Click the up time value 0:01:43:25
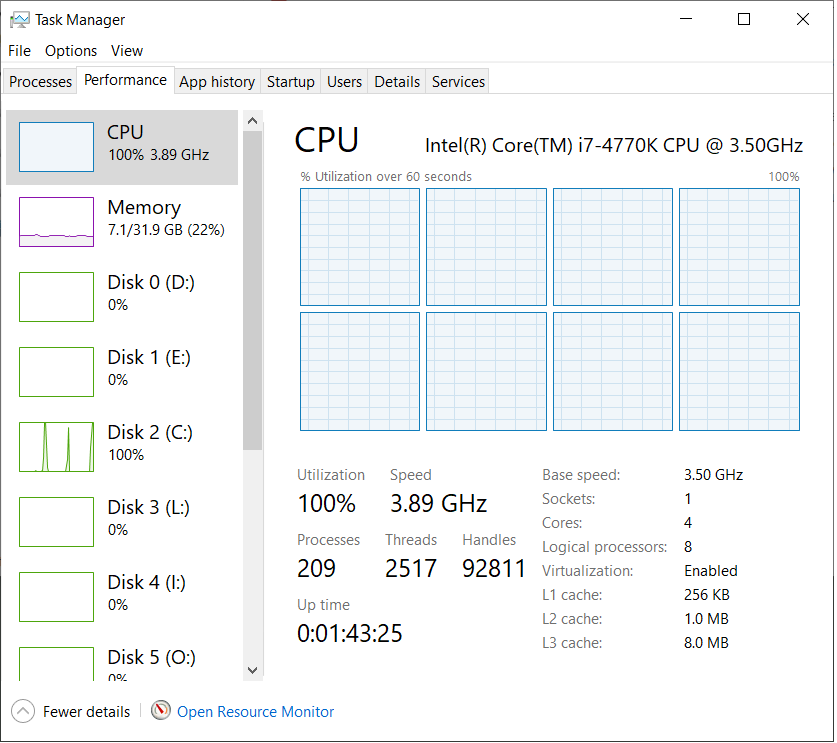The width and height of the screenshot is (837, 743). [350, 635]
